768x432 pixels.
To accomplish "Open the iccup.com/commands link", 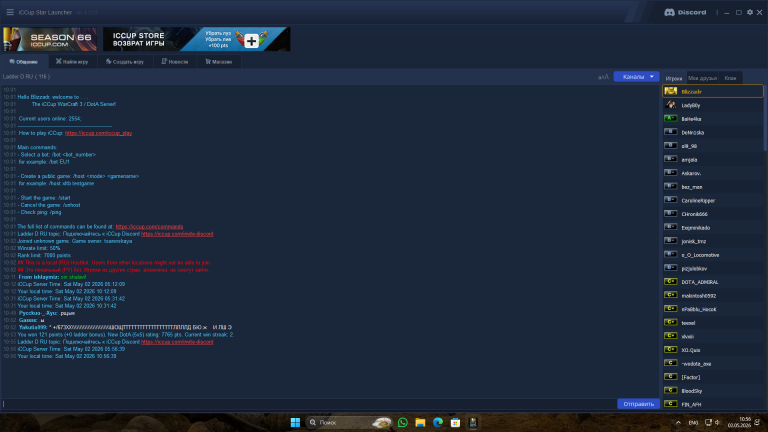I will [x=149, y=227].
